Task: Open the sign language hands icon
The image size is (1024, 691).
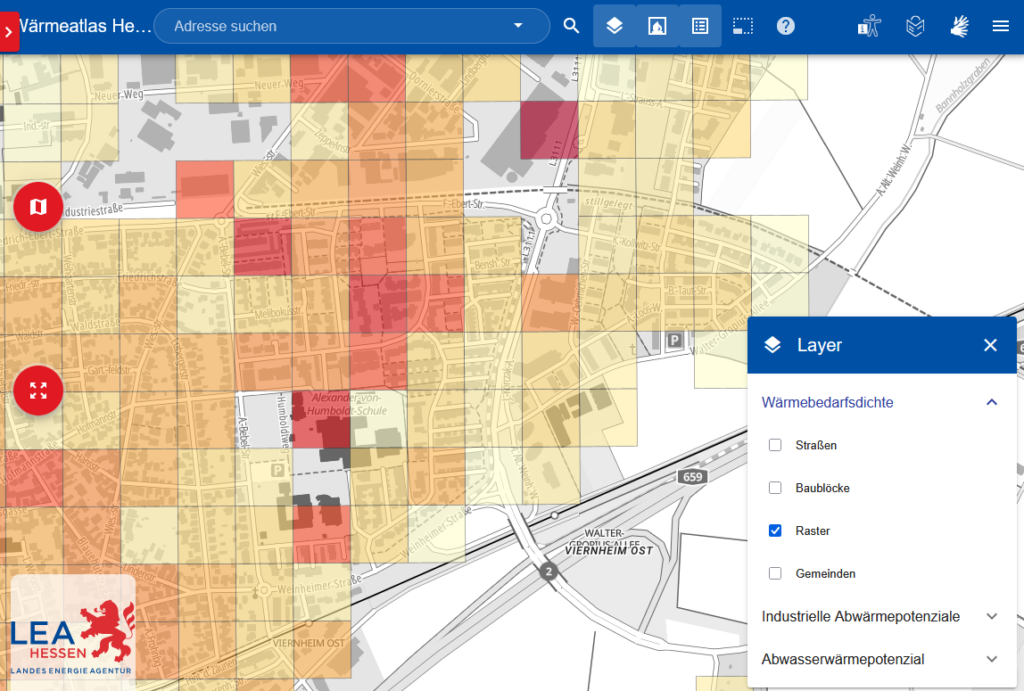Action: click(958, 26)
